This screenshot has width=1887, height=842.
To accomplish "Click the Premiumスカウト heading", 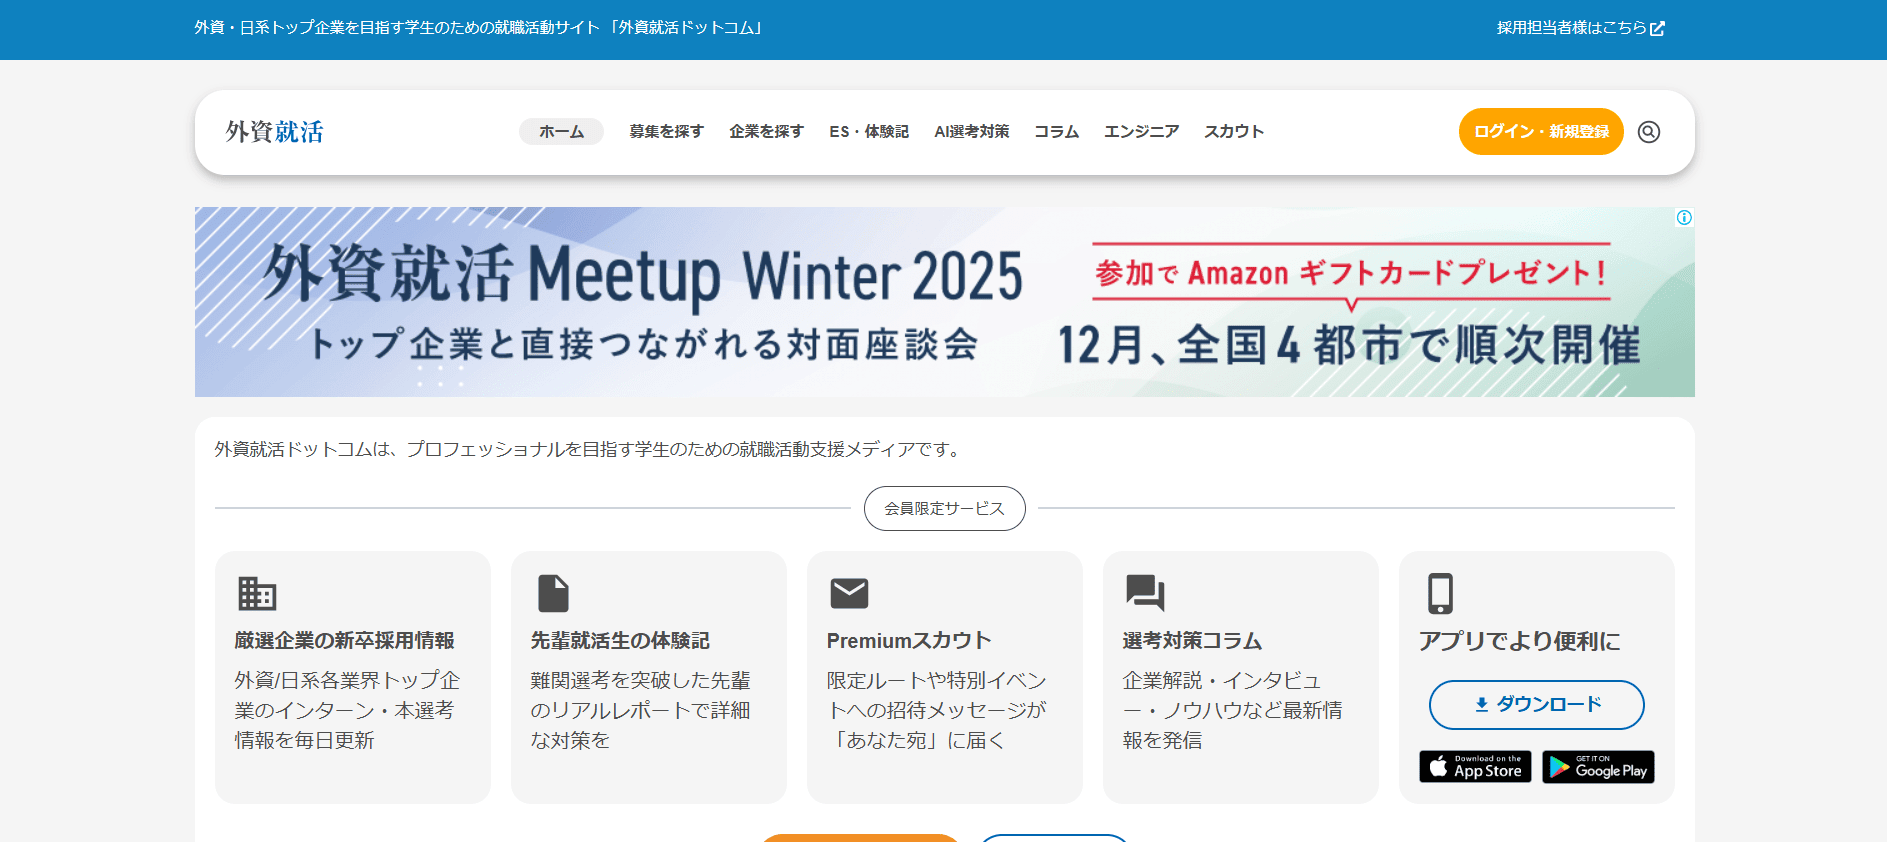I will click(909, 641).
